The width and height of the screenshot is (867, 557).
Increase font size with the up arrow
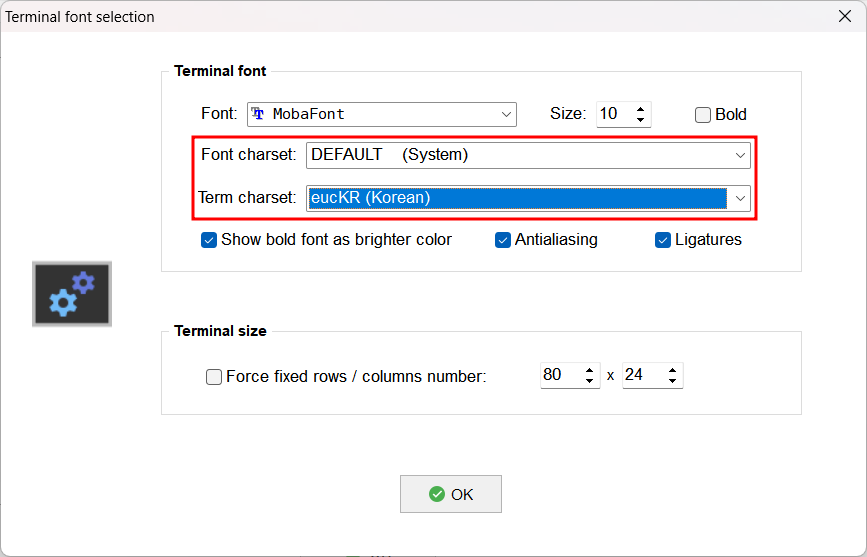coord(640,109)
